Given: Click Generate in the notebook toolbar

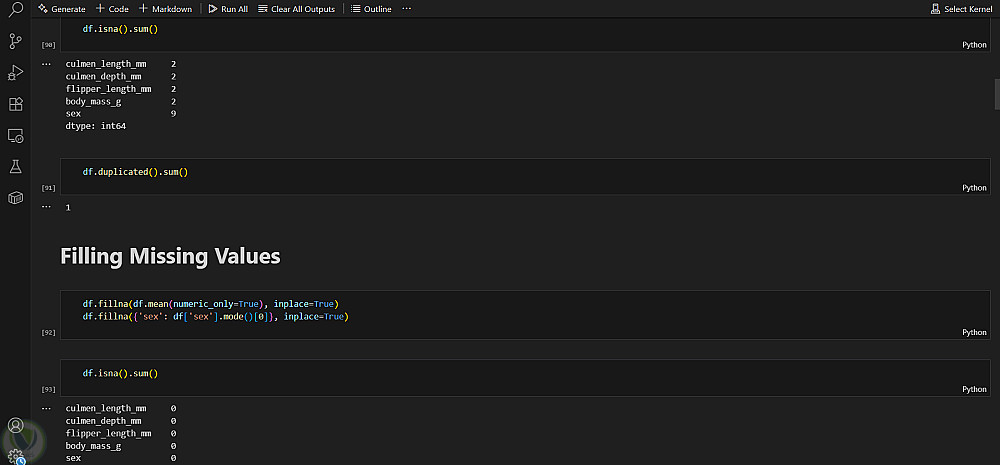Looking at the screenshot, I should point(62,9).
